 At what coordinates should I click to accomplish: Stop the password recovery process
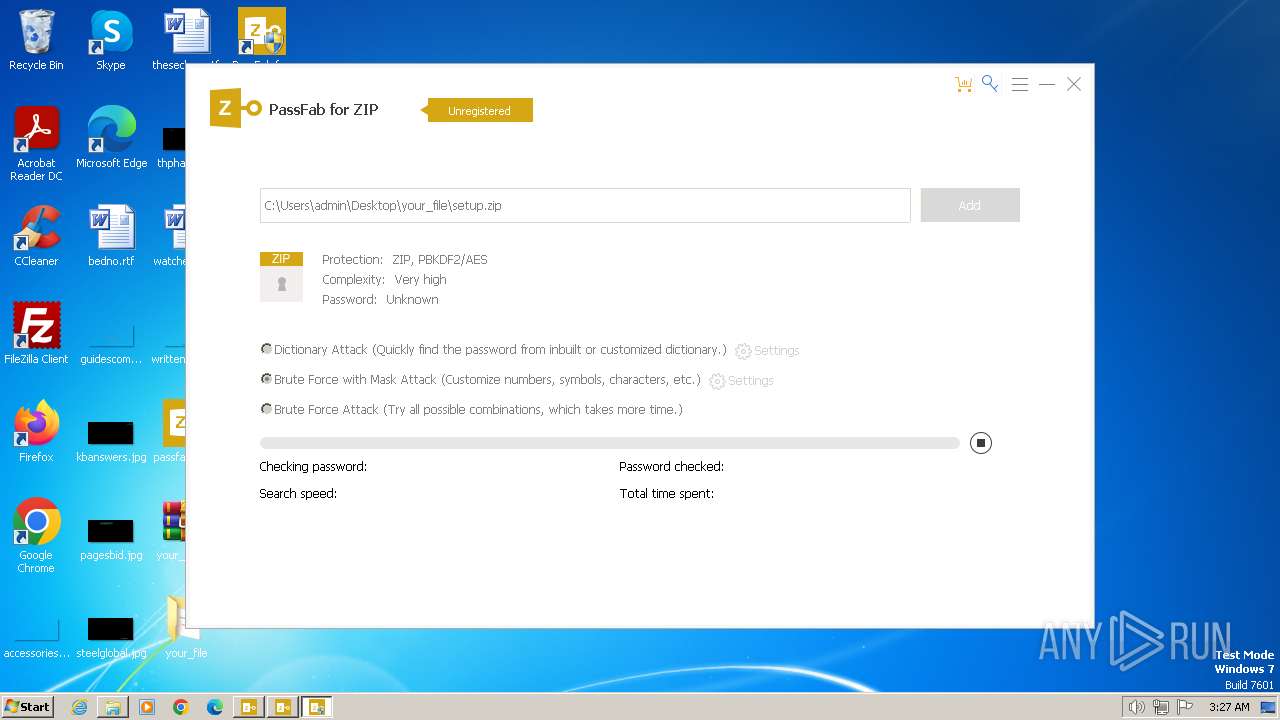click(x=981, y=443)
